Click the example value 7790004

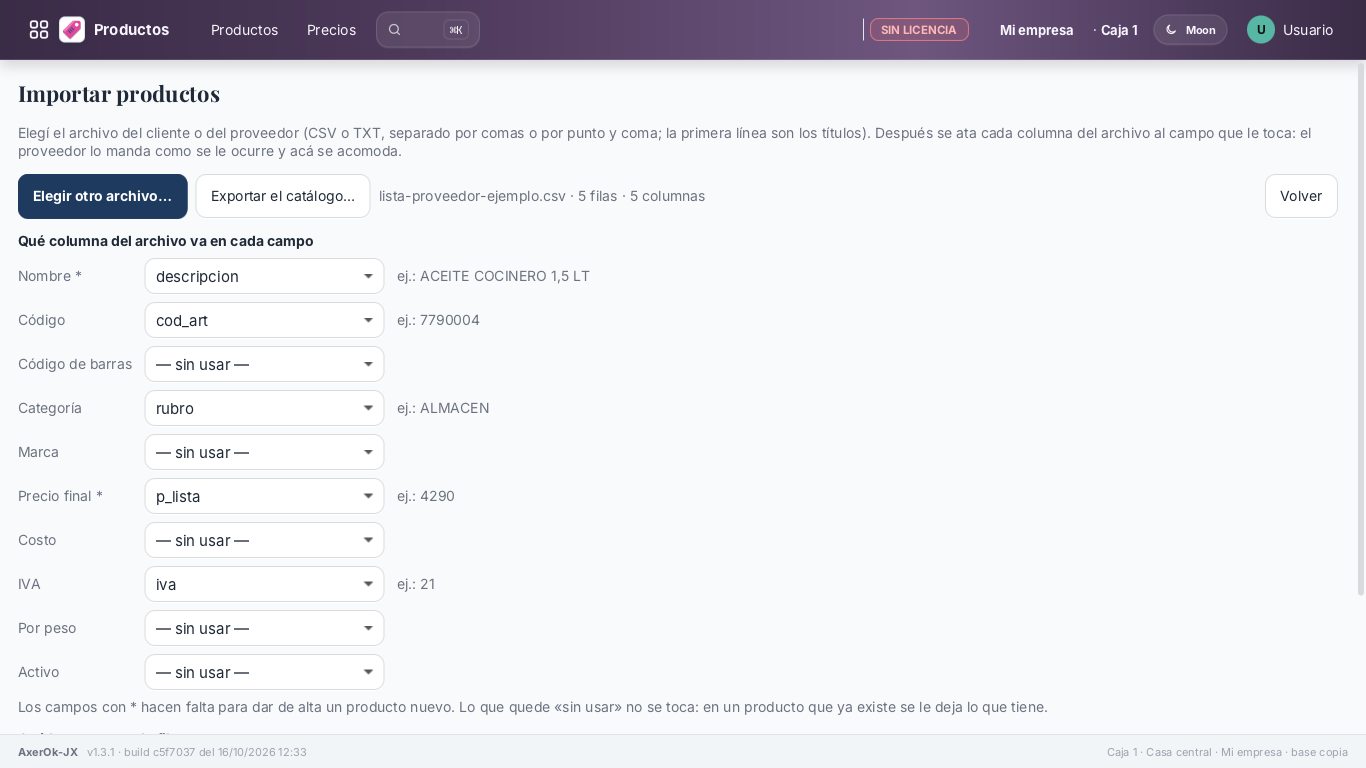[450, 320]
